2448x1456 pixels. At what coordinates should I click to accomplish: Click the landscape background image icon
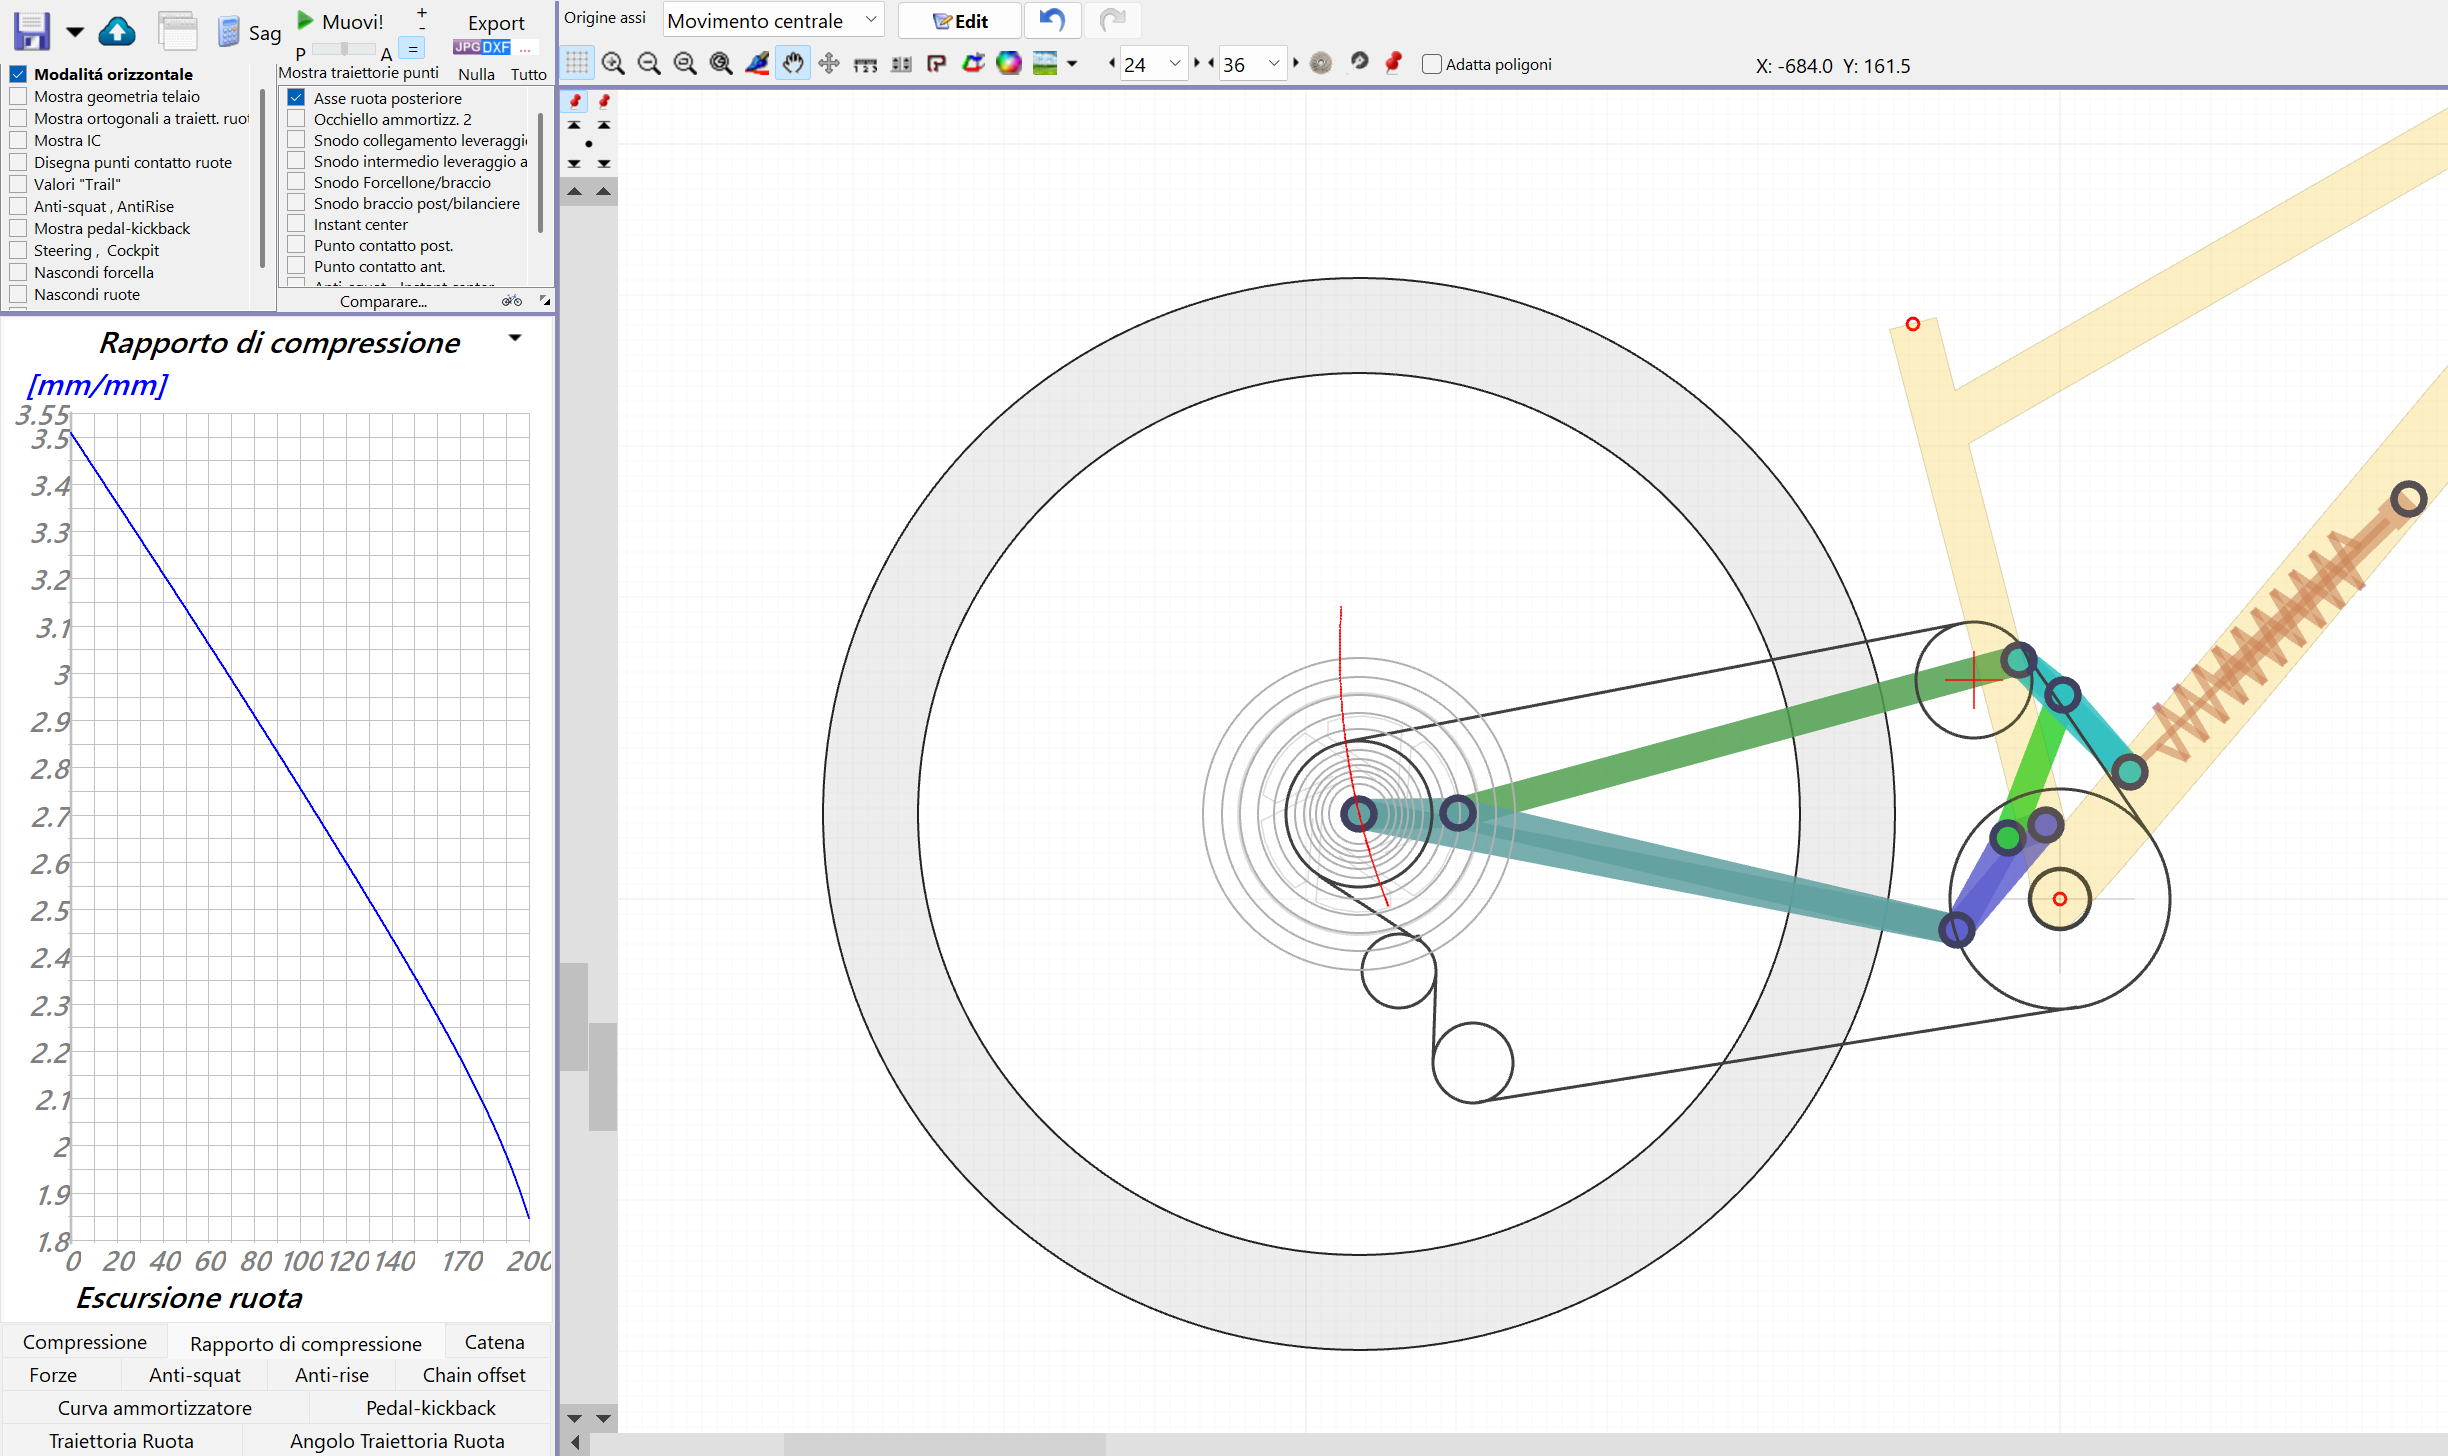coord(1045,64)
